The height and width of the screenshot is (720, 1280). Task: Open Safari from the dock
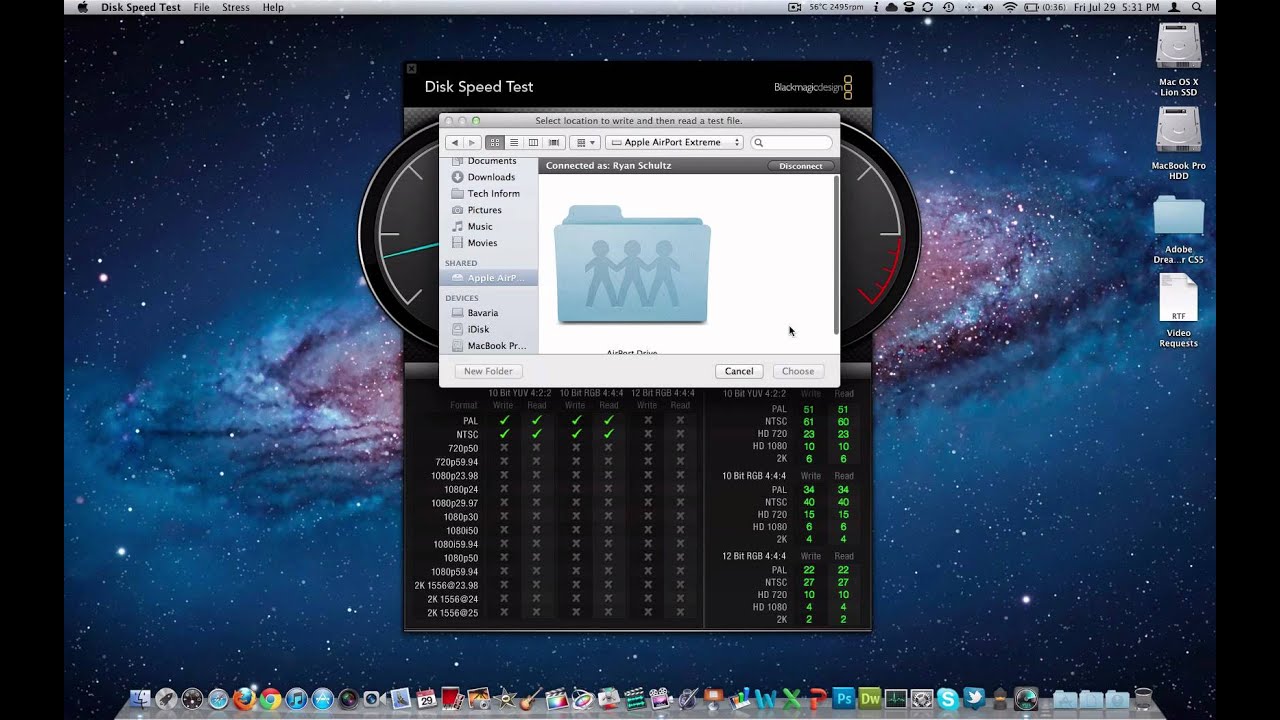tap(218, 698)
